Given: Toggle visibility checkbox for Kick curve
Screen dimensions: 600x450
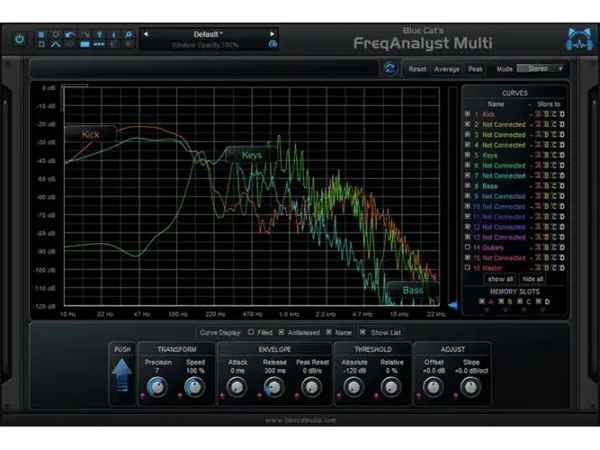Looking at the screenshot, I should point(467,114).
